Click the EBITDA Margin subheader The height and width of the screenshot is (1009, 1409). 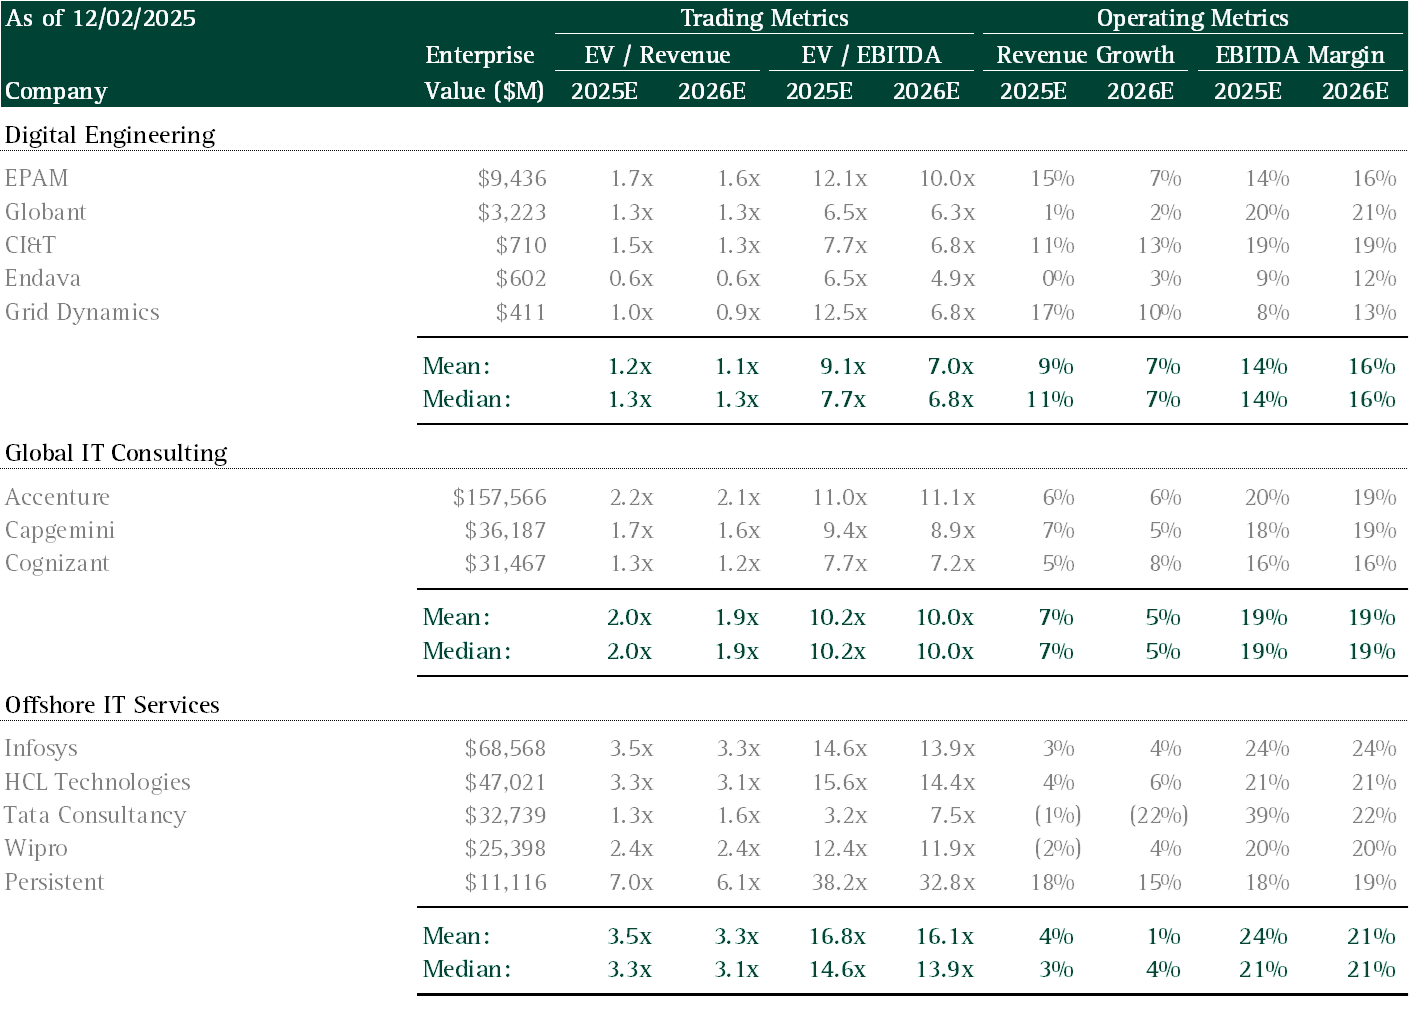(1299, 55)
